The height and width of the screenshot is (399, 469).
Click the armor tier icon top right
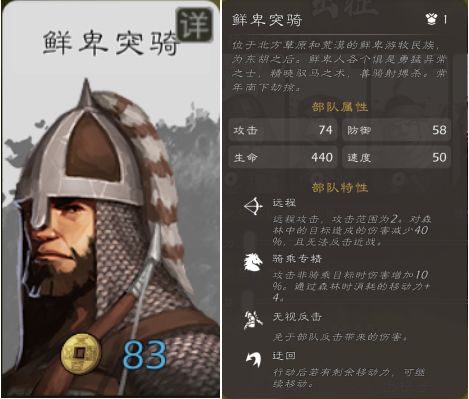[x=431, y=19]
